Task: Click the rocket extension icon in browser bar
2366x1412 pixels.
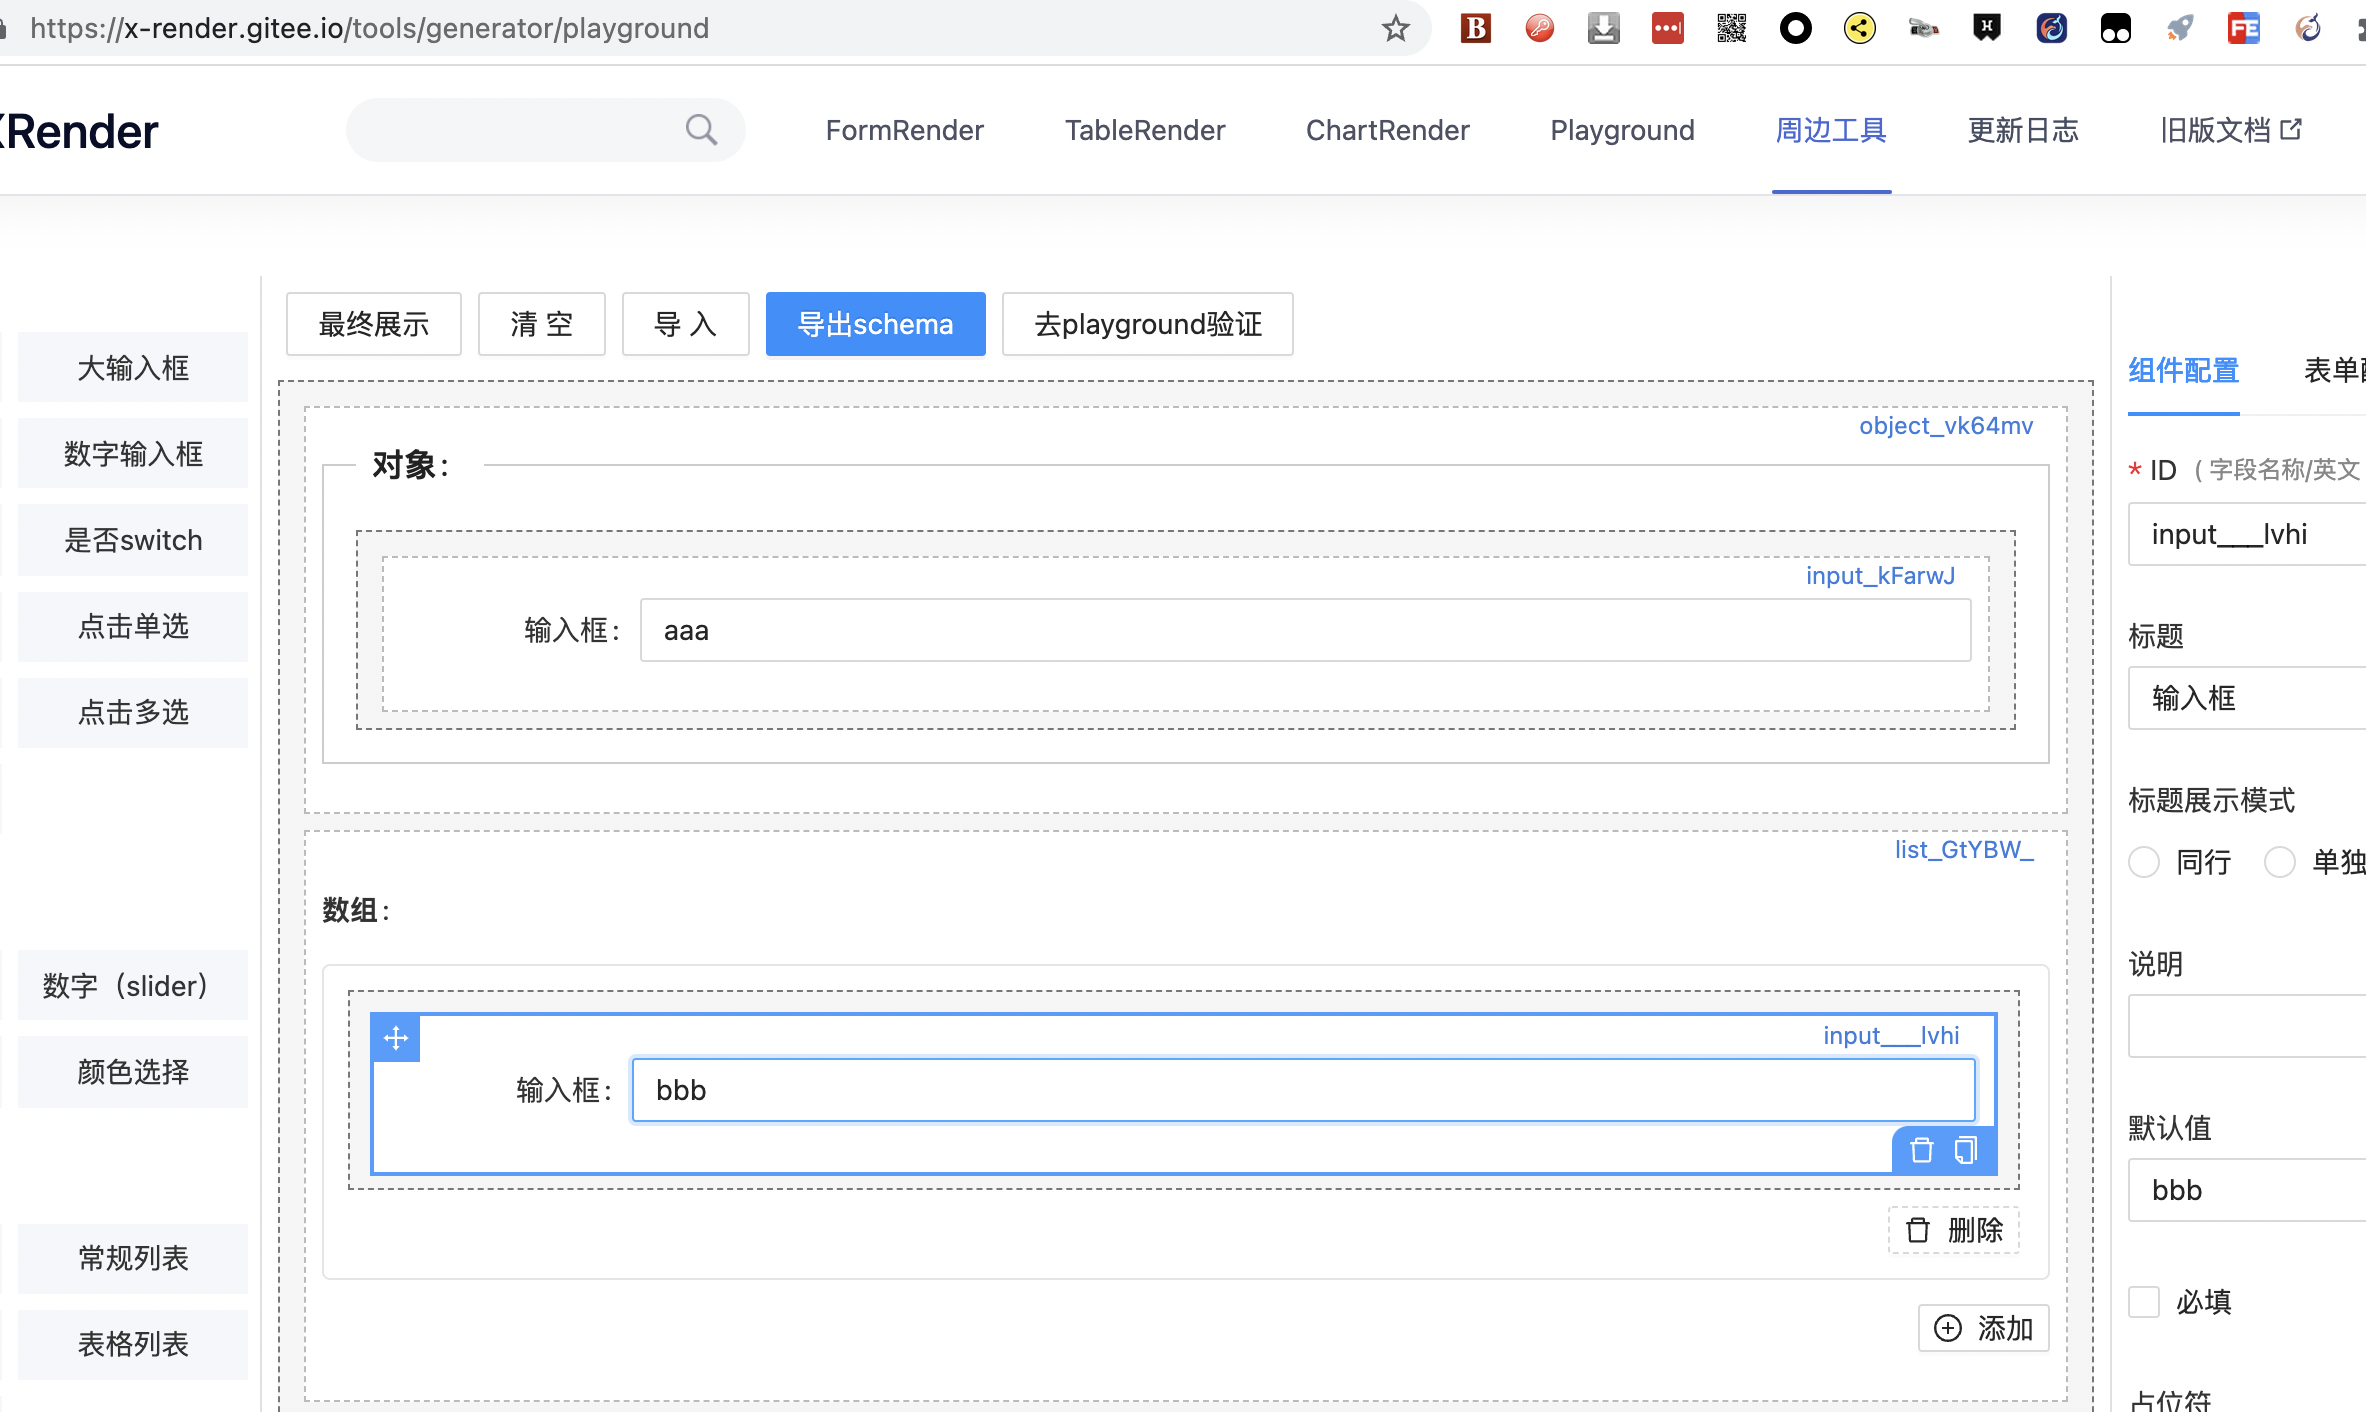Action: pos(2181,28)
